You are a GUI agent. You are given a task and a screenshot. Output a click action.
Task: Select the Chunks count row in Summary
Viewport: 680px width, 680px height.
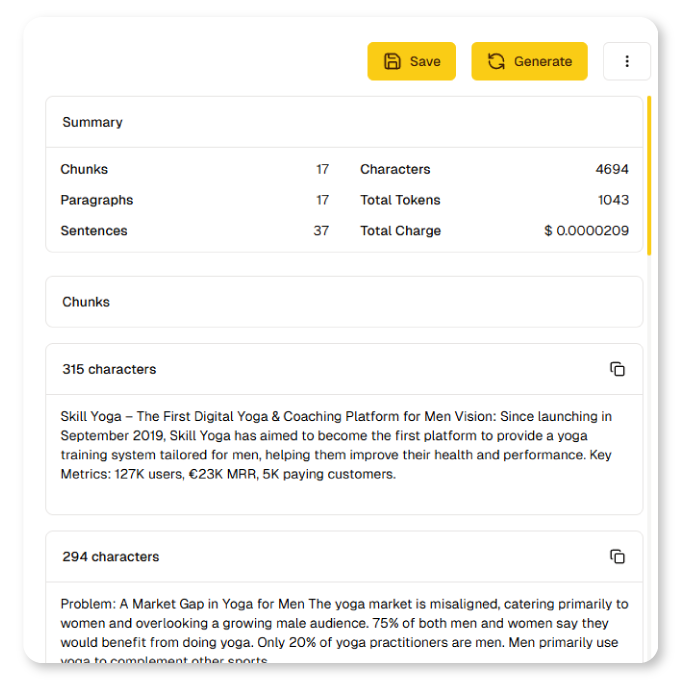pos(195,169)
